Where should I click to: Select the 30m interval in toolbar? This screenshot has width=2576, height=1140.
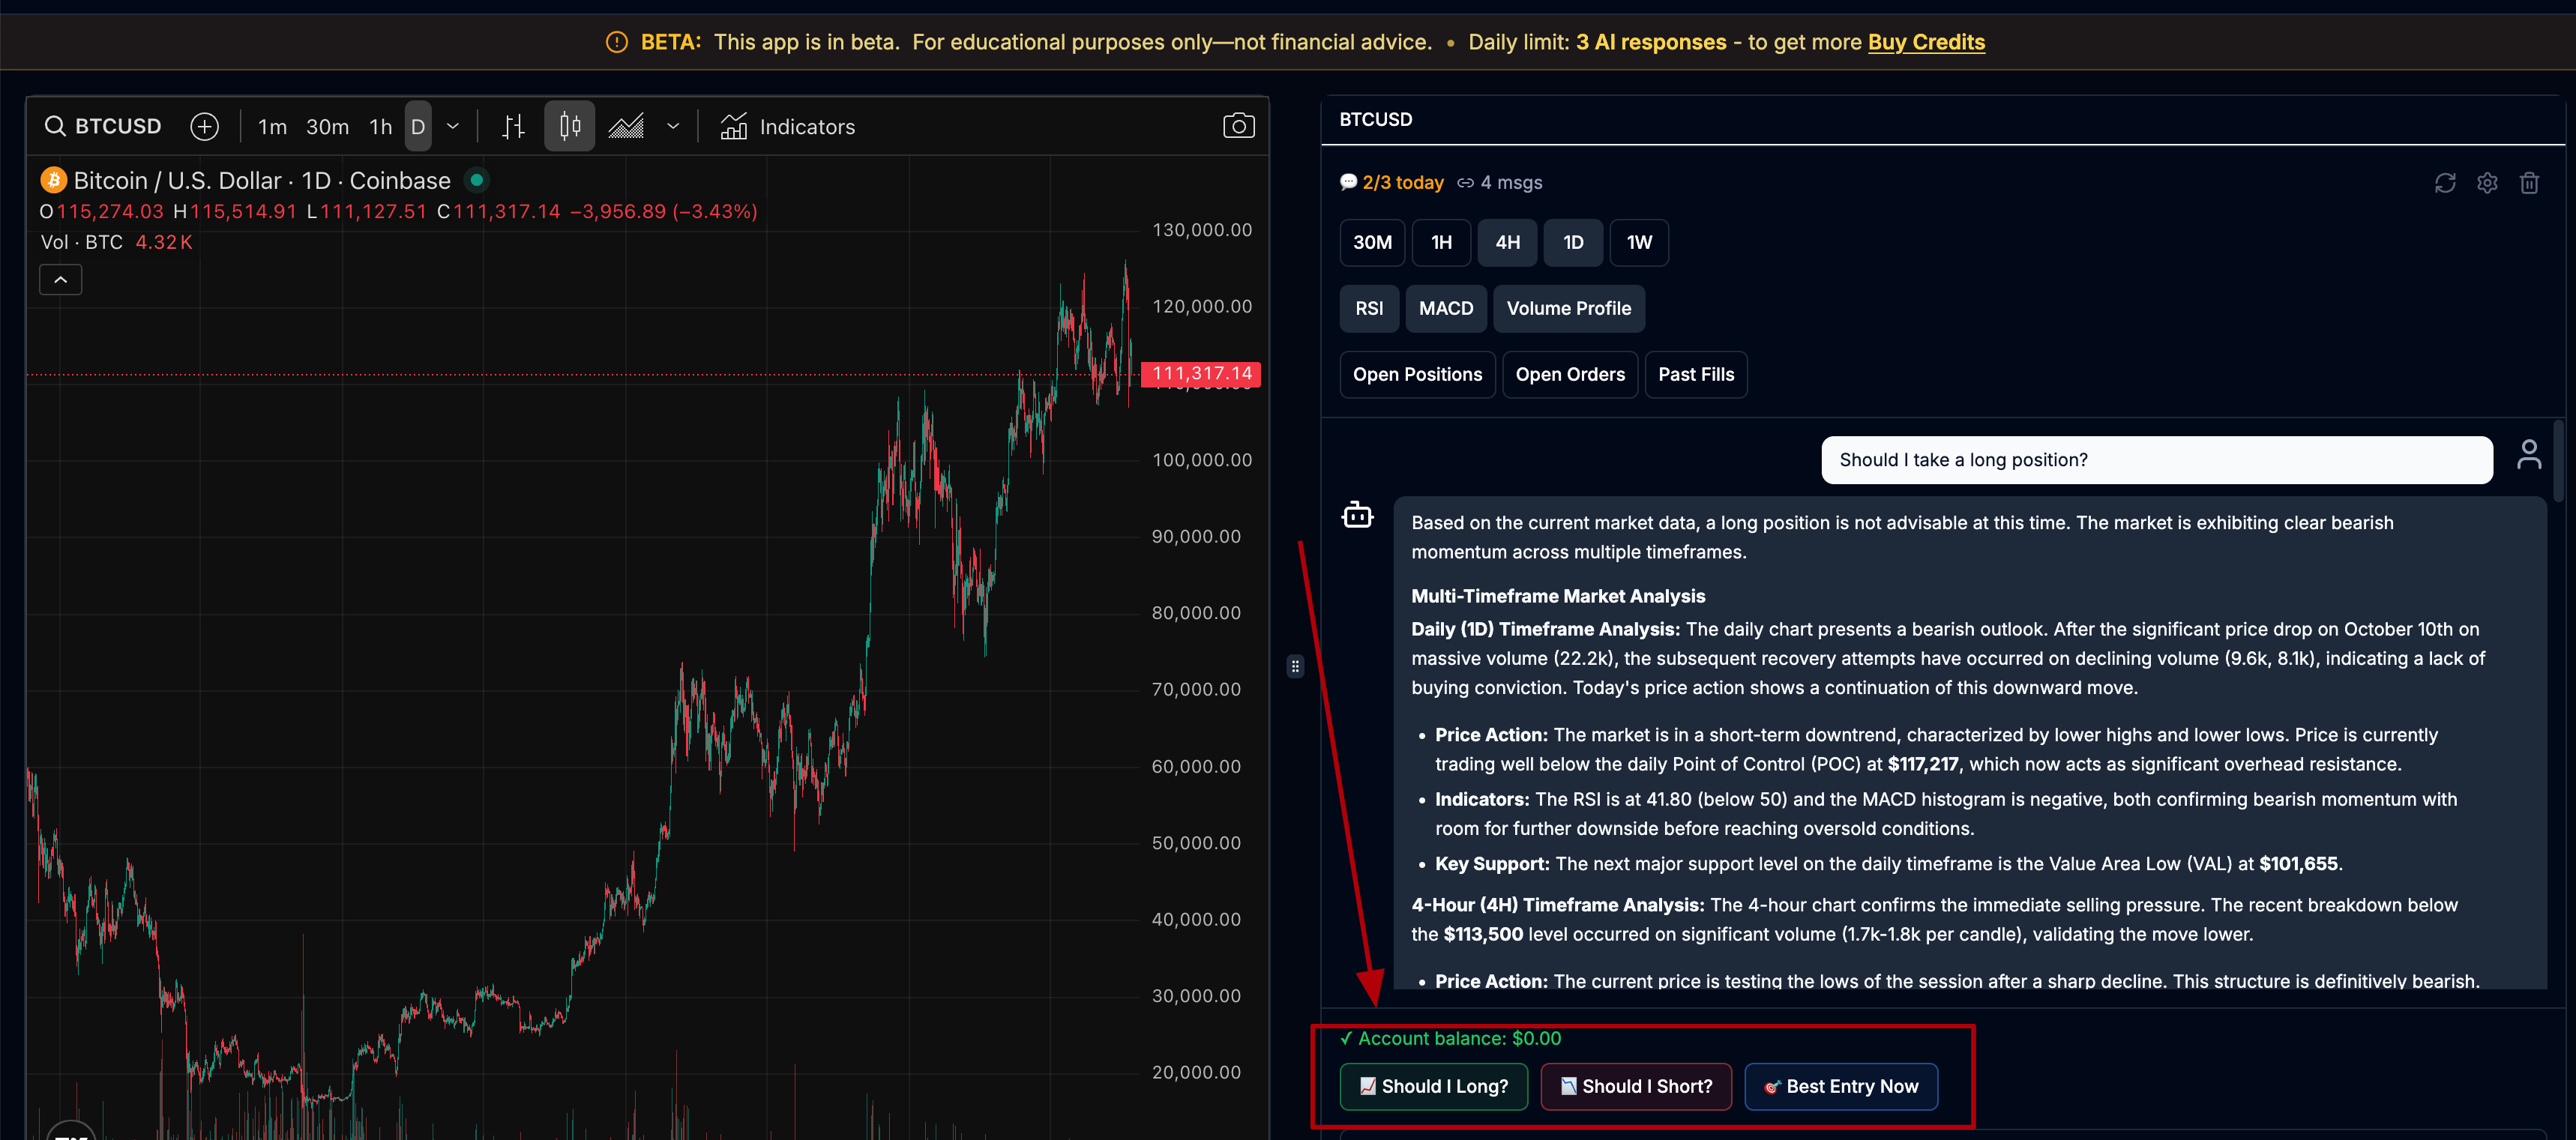pyautogui.click(x=327, y=127)
